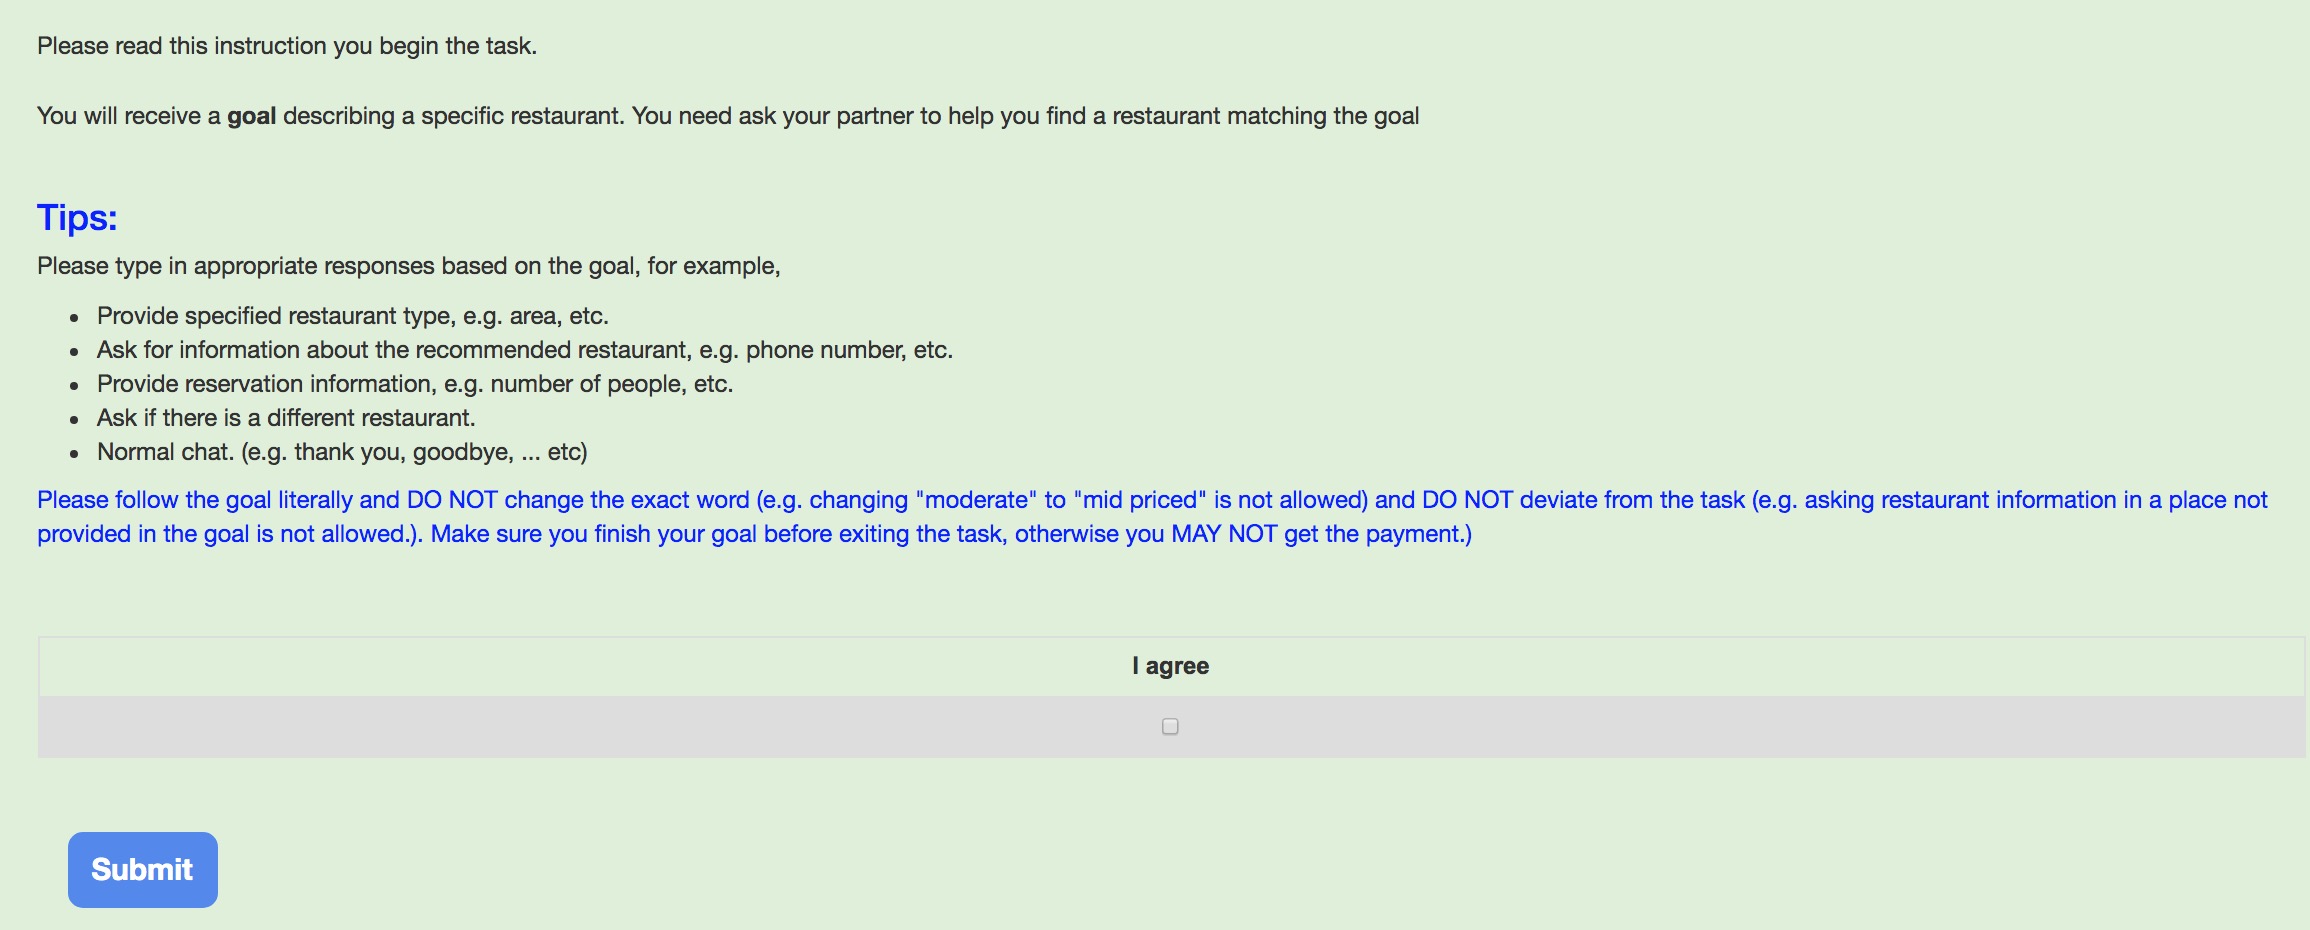The height and width of the screenshot is (930, 2310).
Task: Click the 'Normal chat' bullet item
Action: click(342, 452)
